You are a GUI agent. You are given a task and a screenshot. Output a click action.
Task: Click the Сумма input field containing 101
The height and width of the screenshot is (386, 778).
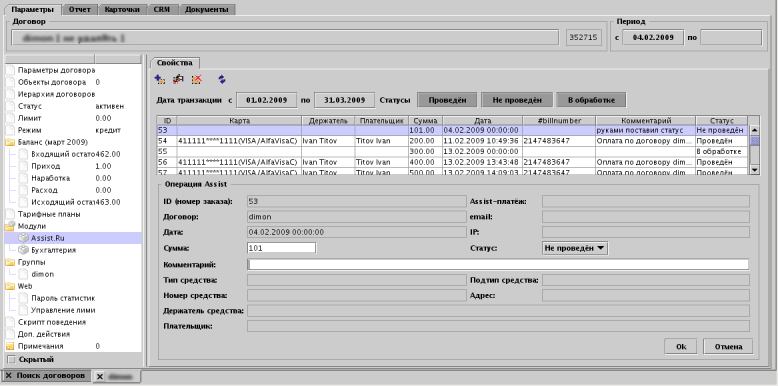281,248
